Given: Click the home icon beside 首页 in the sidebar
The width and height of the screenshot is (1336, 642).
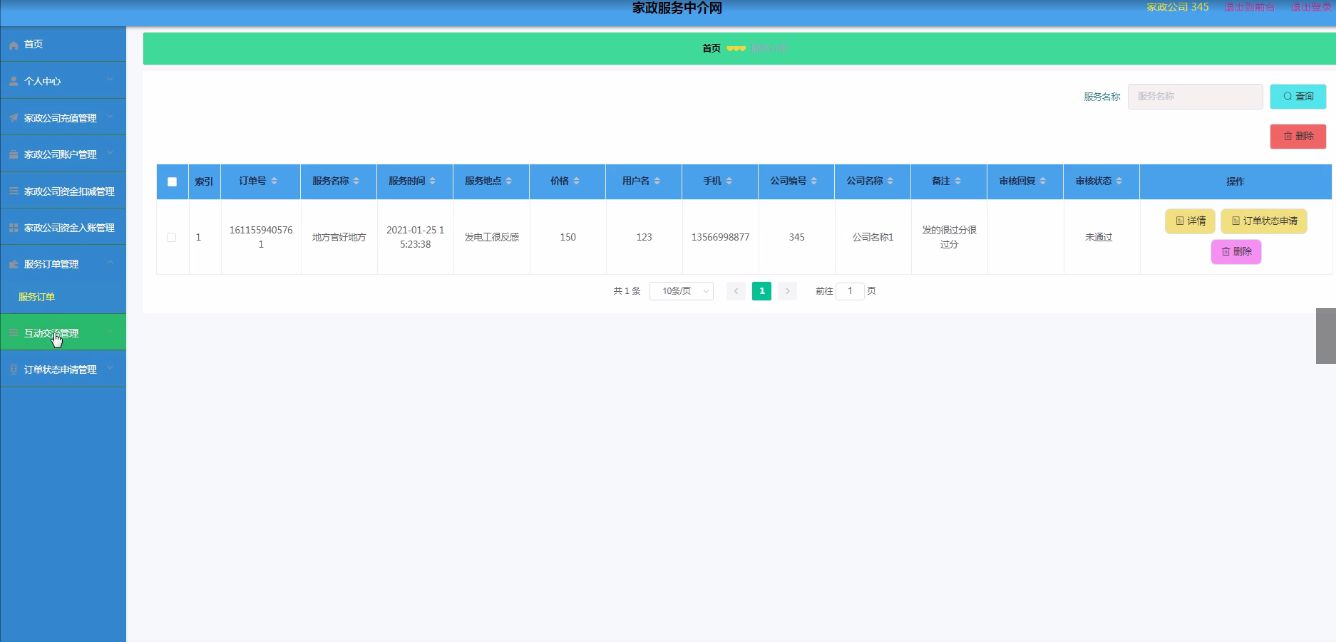Looking at the screenshot, I should pyautogui.click(x=14, y=45).
